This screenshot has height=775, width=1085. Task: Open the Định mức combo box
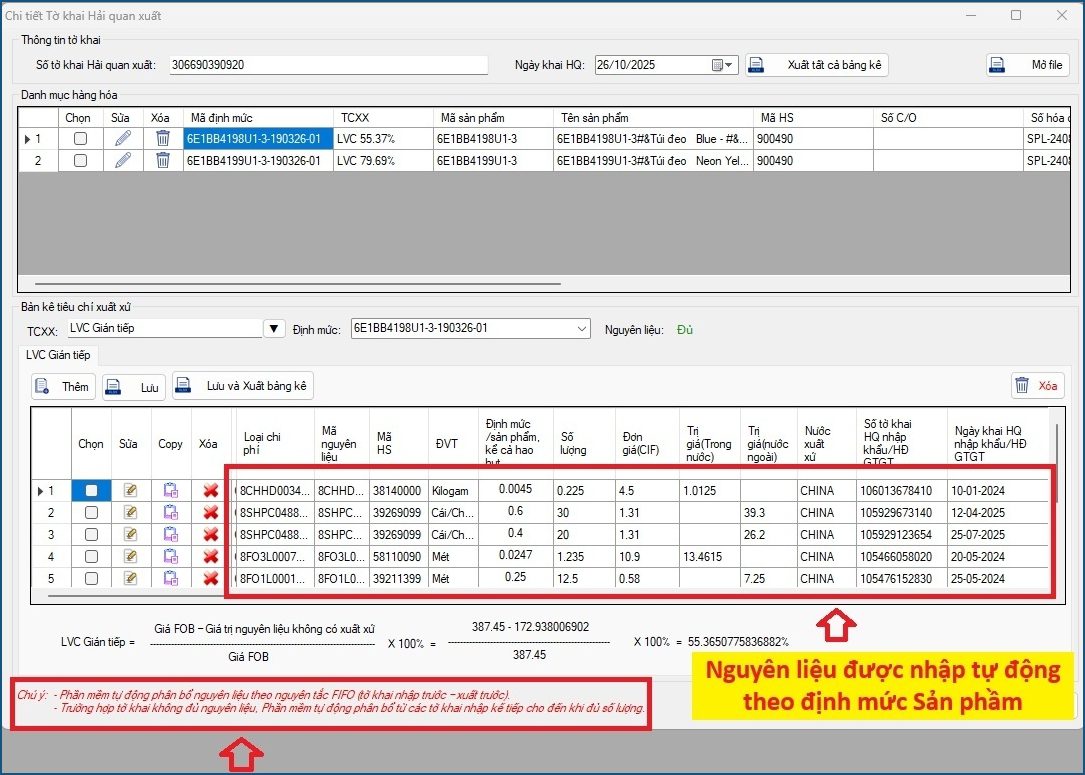583,329
